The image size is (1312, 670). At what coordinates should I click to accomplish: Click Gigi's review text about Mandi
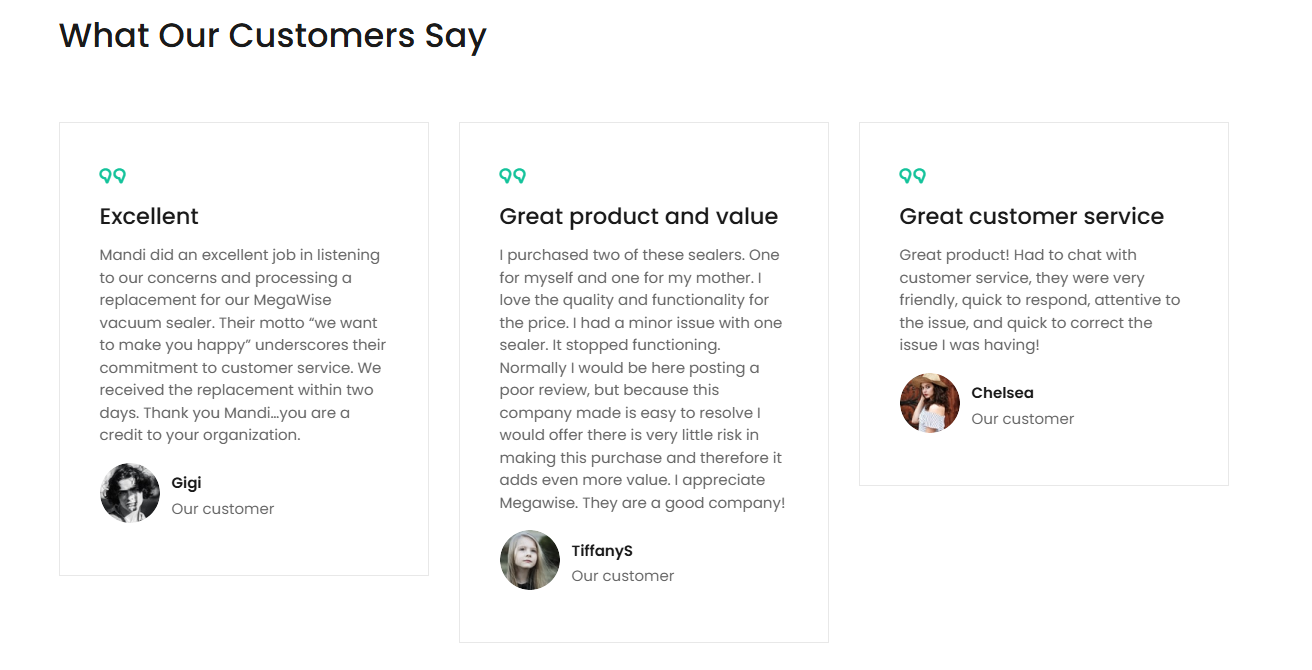click(x=242, y=345)
